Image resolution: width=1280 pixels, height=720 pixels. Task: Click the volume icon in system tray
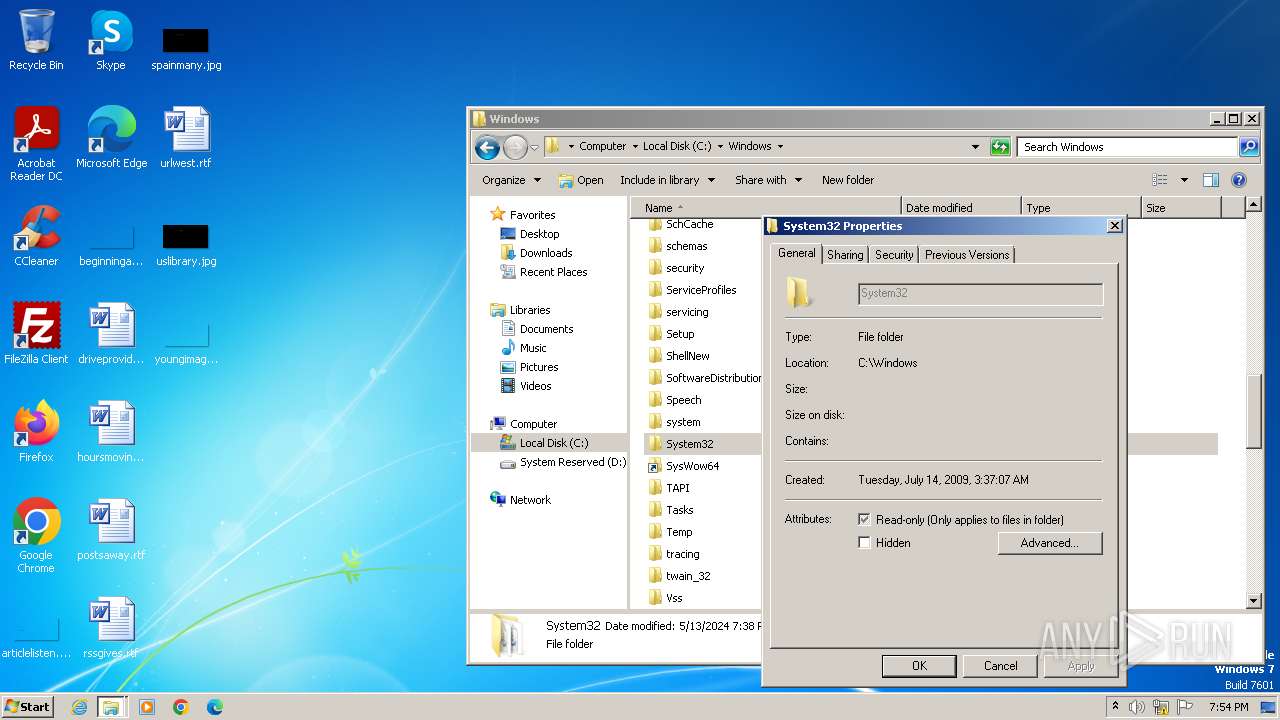coord(1137,707)
